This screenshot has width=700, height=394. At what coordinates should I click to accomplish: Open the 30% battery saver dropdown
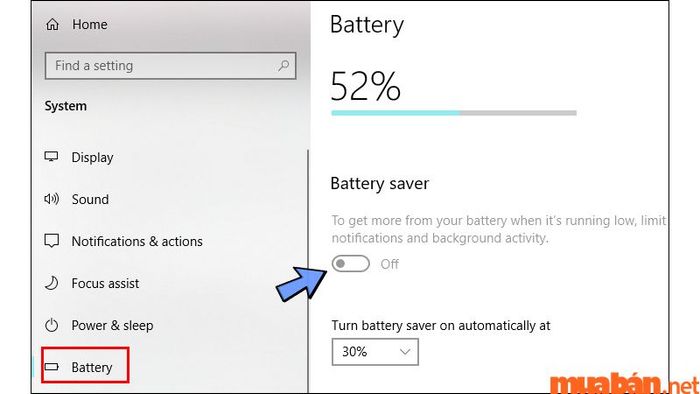(x=375, y=352)
